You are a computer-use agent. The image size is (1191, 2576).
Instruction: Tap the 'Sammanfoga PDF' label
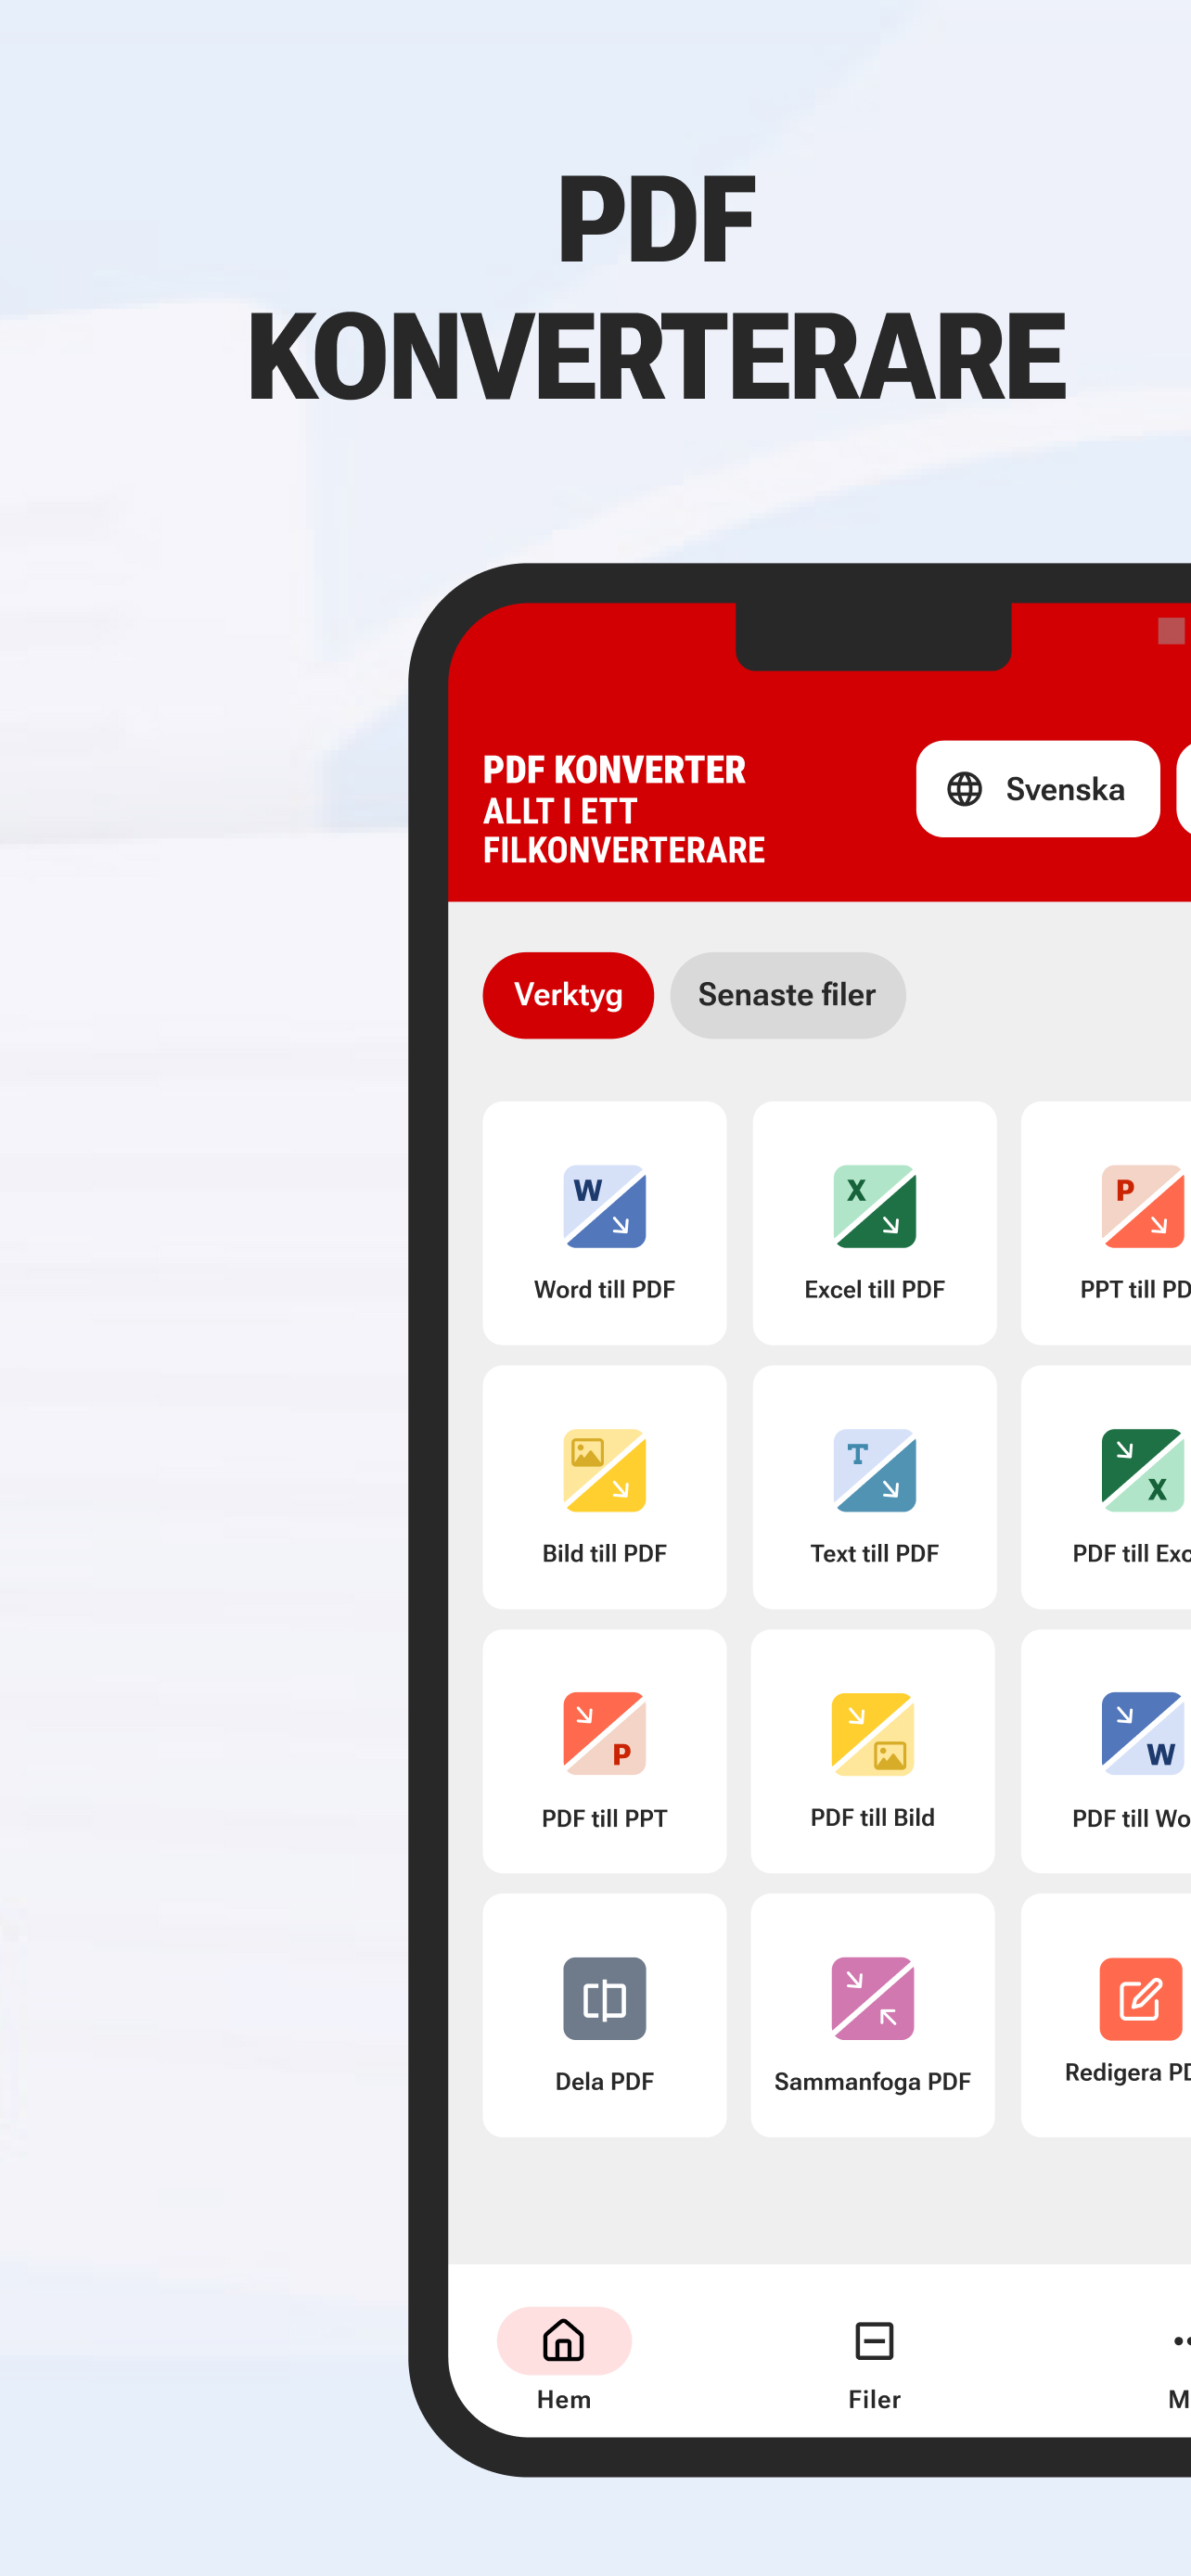click(x=872, y=2081)
